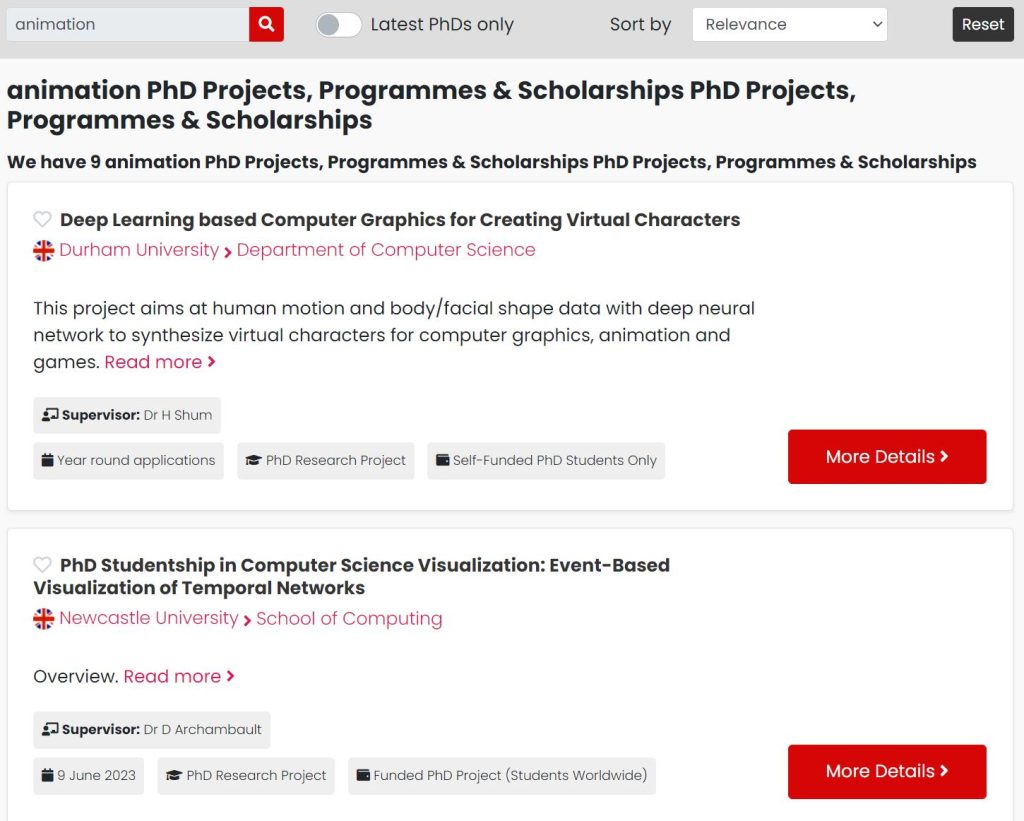The width and height of the screenshot is (1024, 821).
Task: Open More Details for Durham project
Action: [887, 457]
